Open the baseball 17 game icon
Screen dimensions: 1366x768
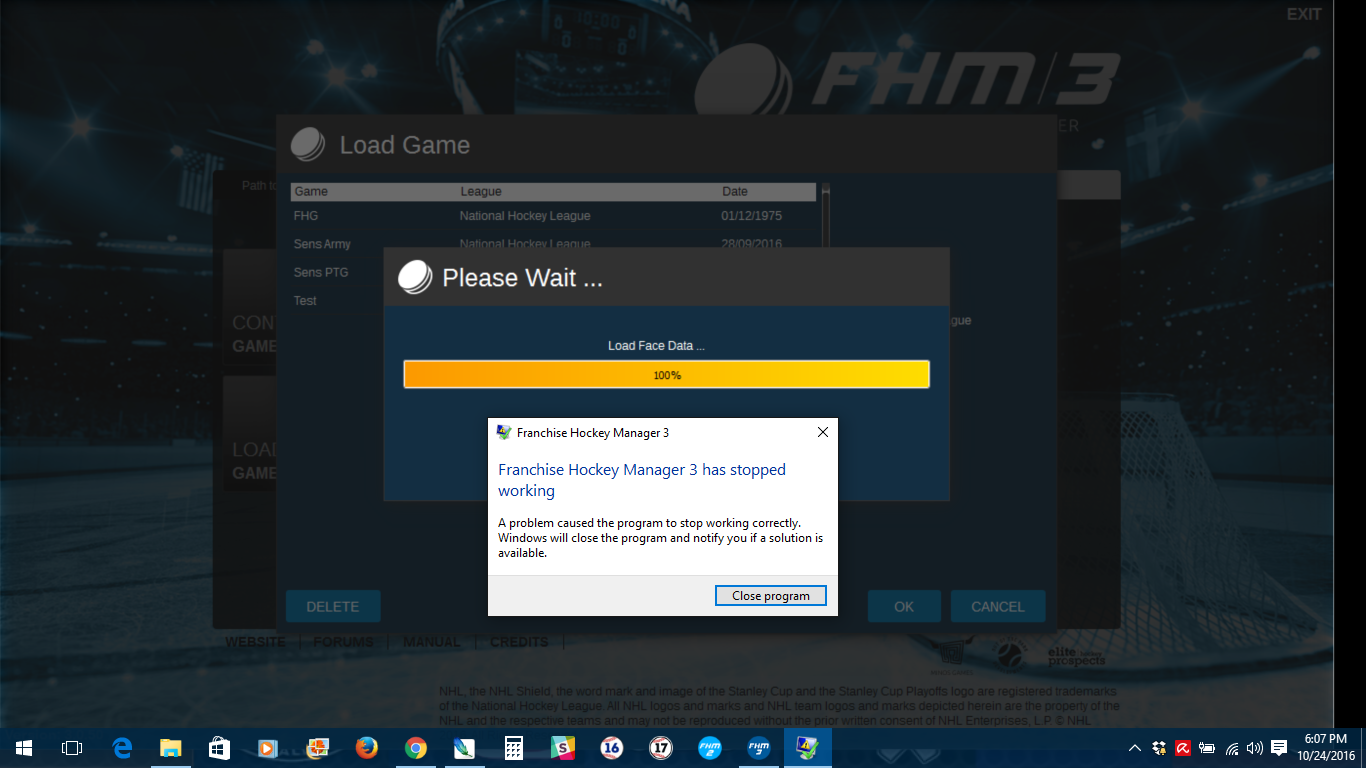(661, 748)
